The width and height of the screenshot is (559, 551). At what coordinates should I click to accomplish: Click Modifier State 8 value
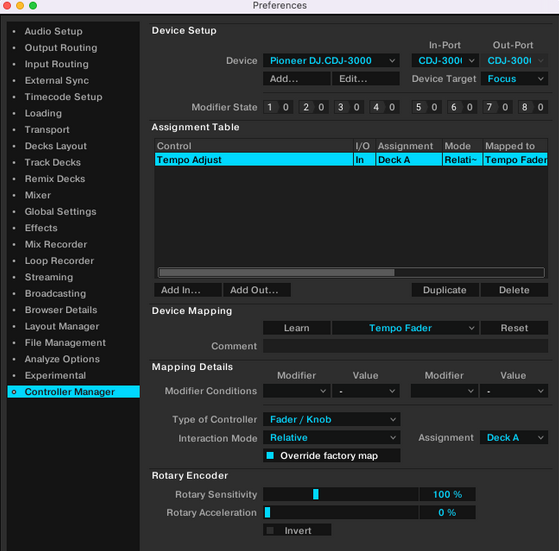pyautogui.click(x=540, y=107)
